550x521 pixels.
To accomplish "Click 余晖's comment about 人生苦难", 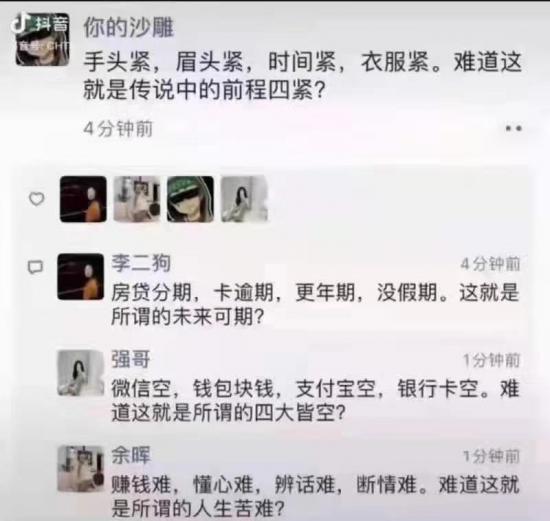I will 315,496.
